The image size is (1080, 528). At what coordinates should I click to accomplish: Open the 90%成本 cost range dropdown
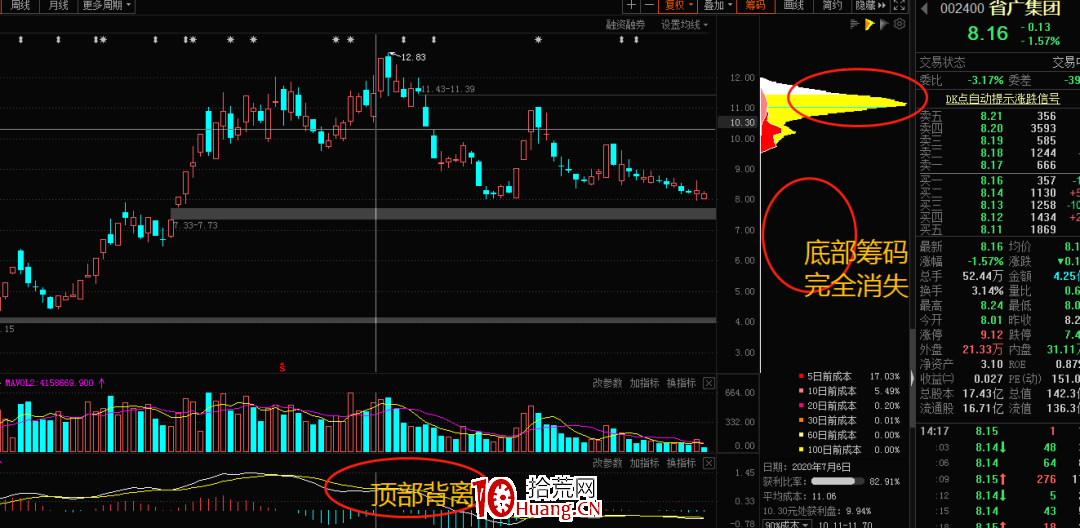[x=786, y=524]
